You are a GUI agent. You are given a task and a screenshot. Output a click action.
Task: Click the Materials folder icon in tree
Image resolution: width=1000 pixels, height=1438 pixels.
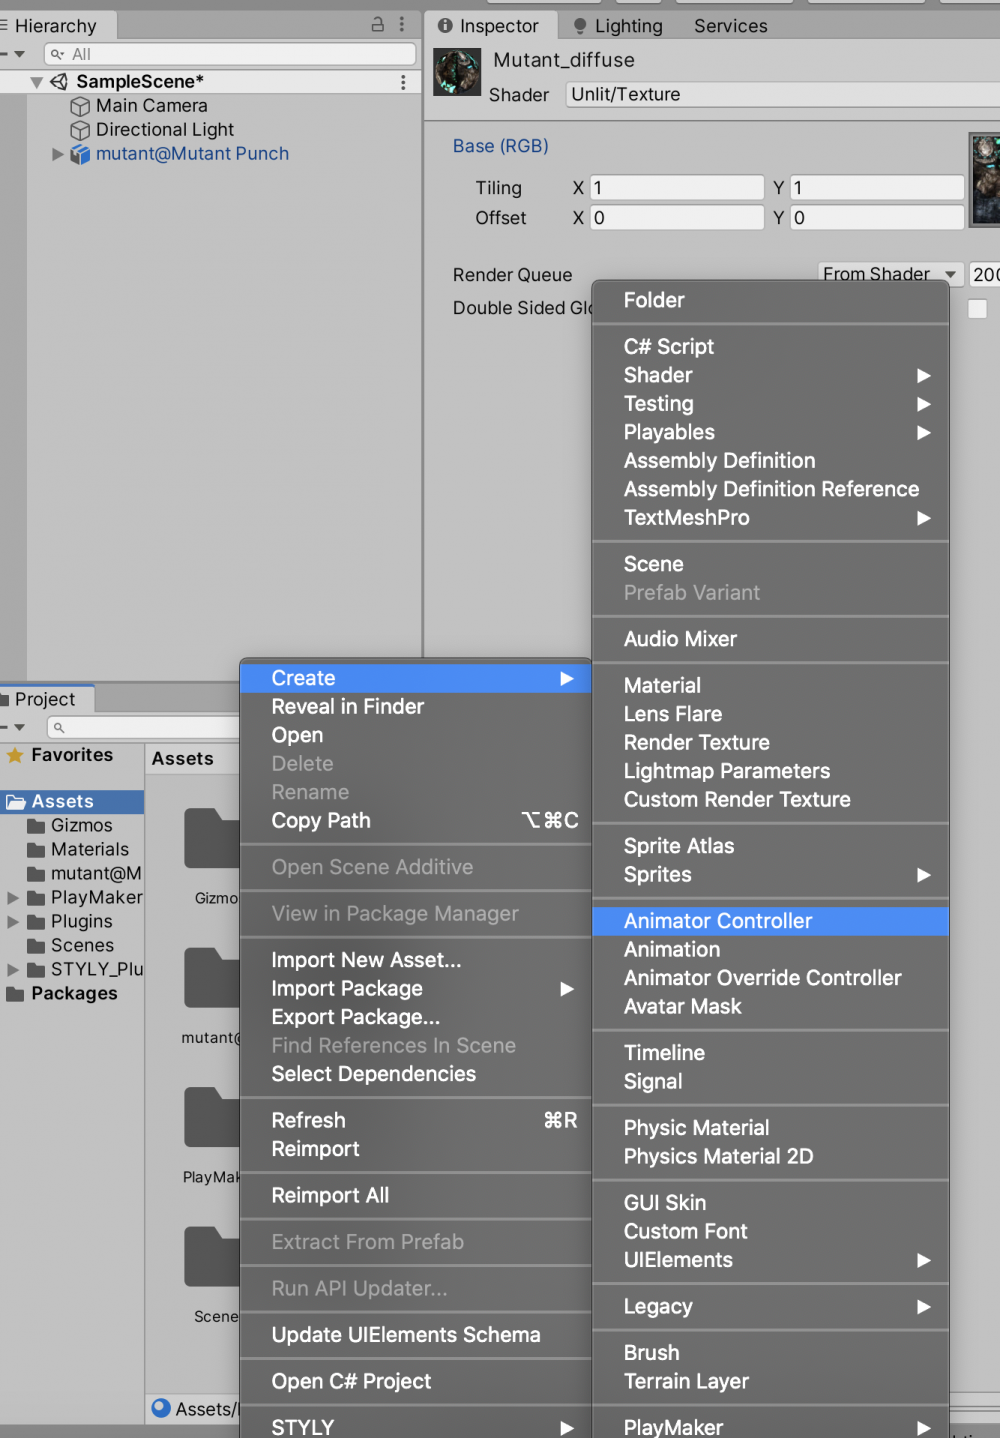click(36, 850)
